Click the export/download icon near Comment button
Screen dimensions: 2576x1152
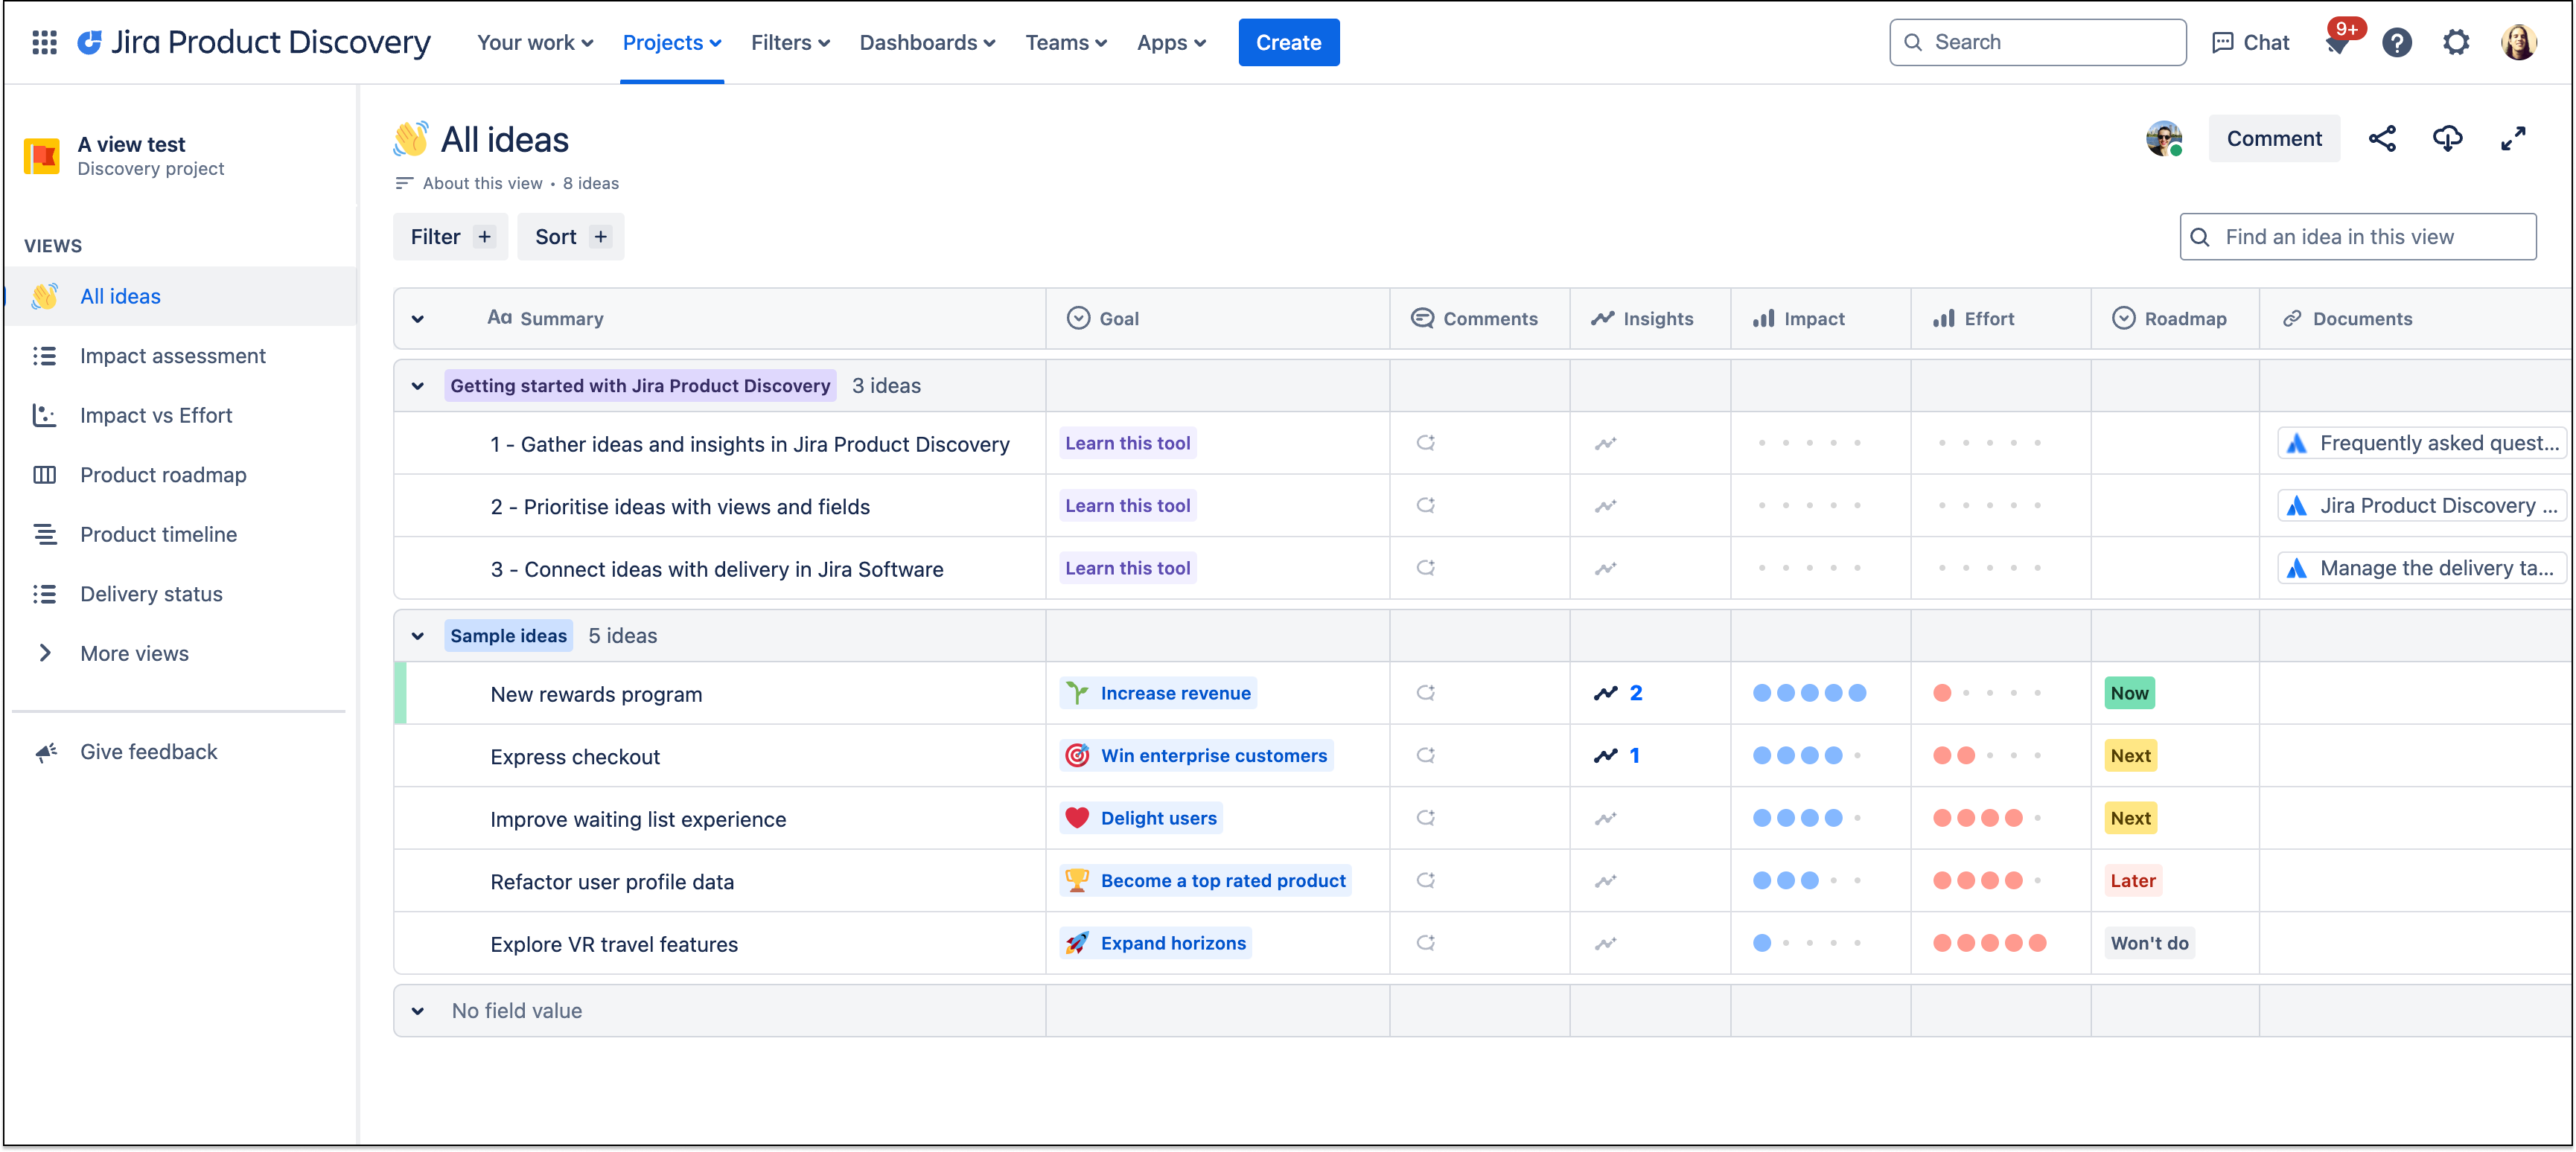(2448, 138)
